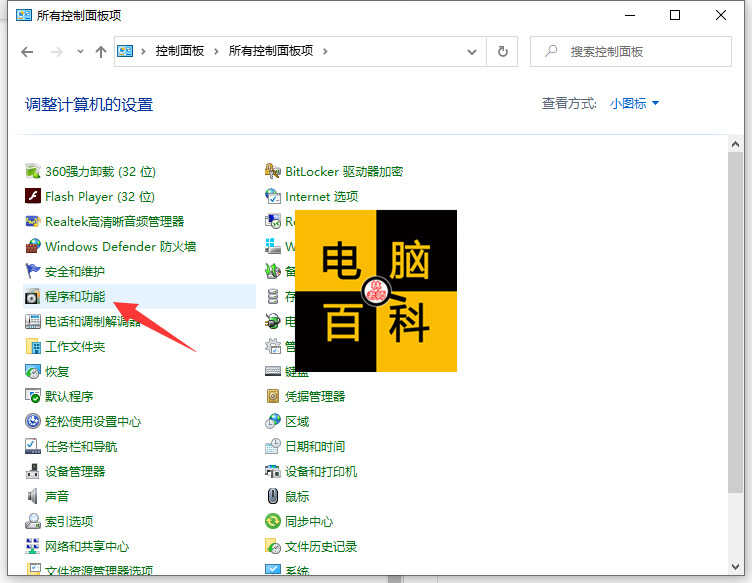Click the 索引选项 icon

tap(33, 521)
